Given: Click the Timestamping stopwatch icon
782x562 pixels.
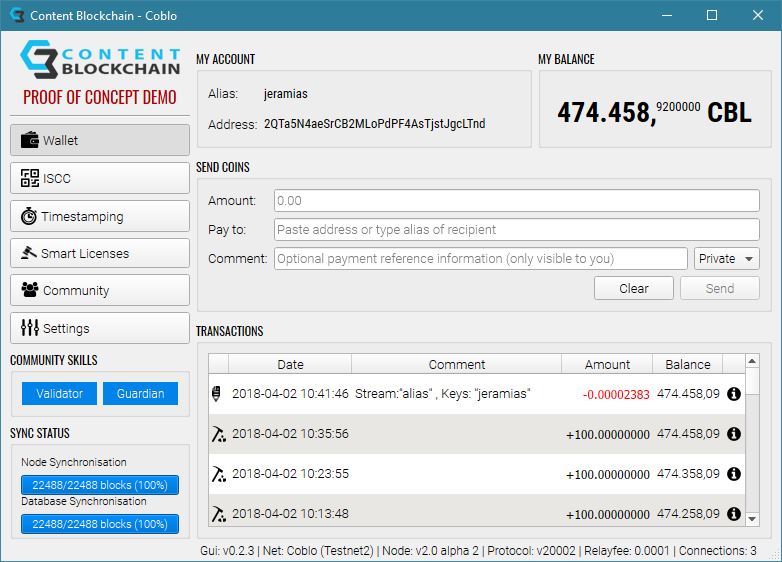Looking at the screenshot, I should (28, 216).
